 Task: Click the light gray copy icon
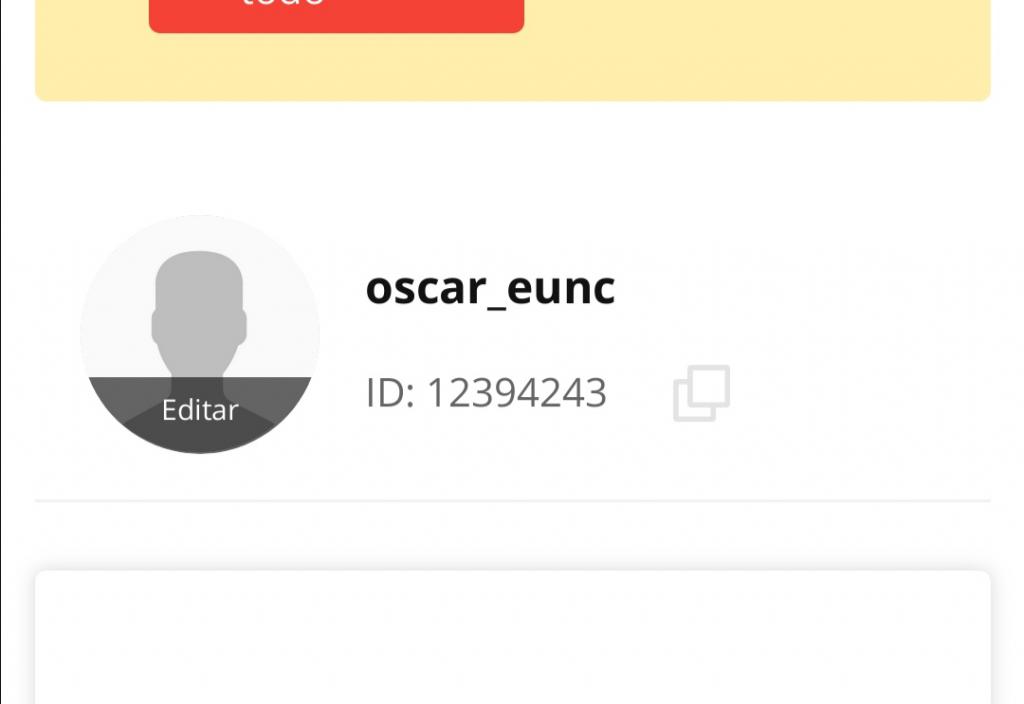click(x=701, y=393)
